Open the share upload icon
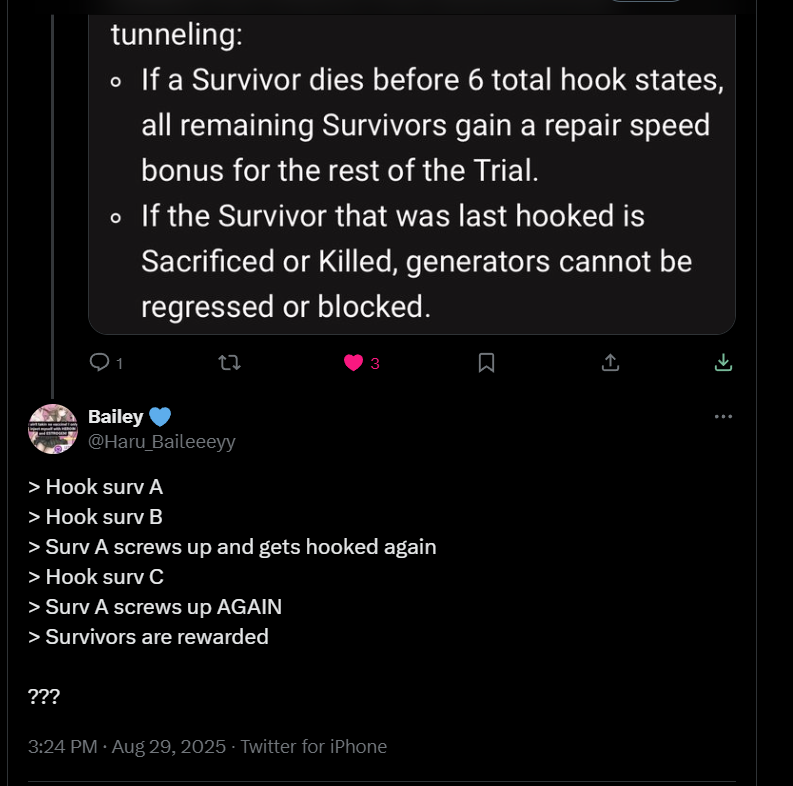The width and height of the screenshot is (793, 786). point(610,362)
